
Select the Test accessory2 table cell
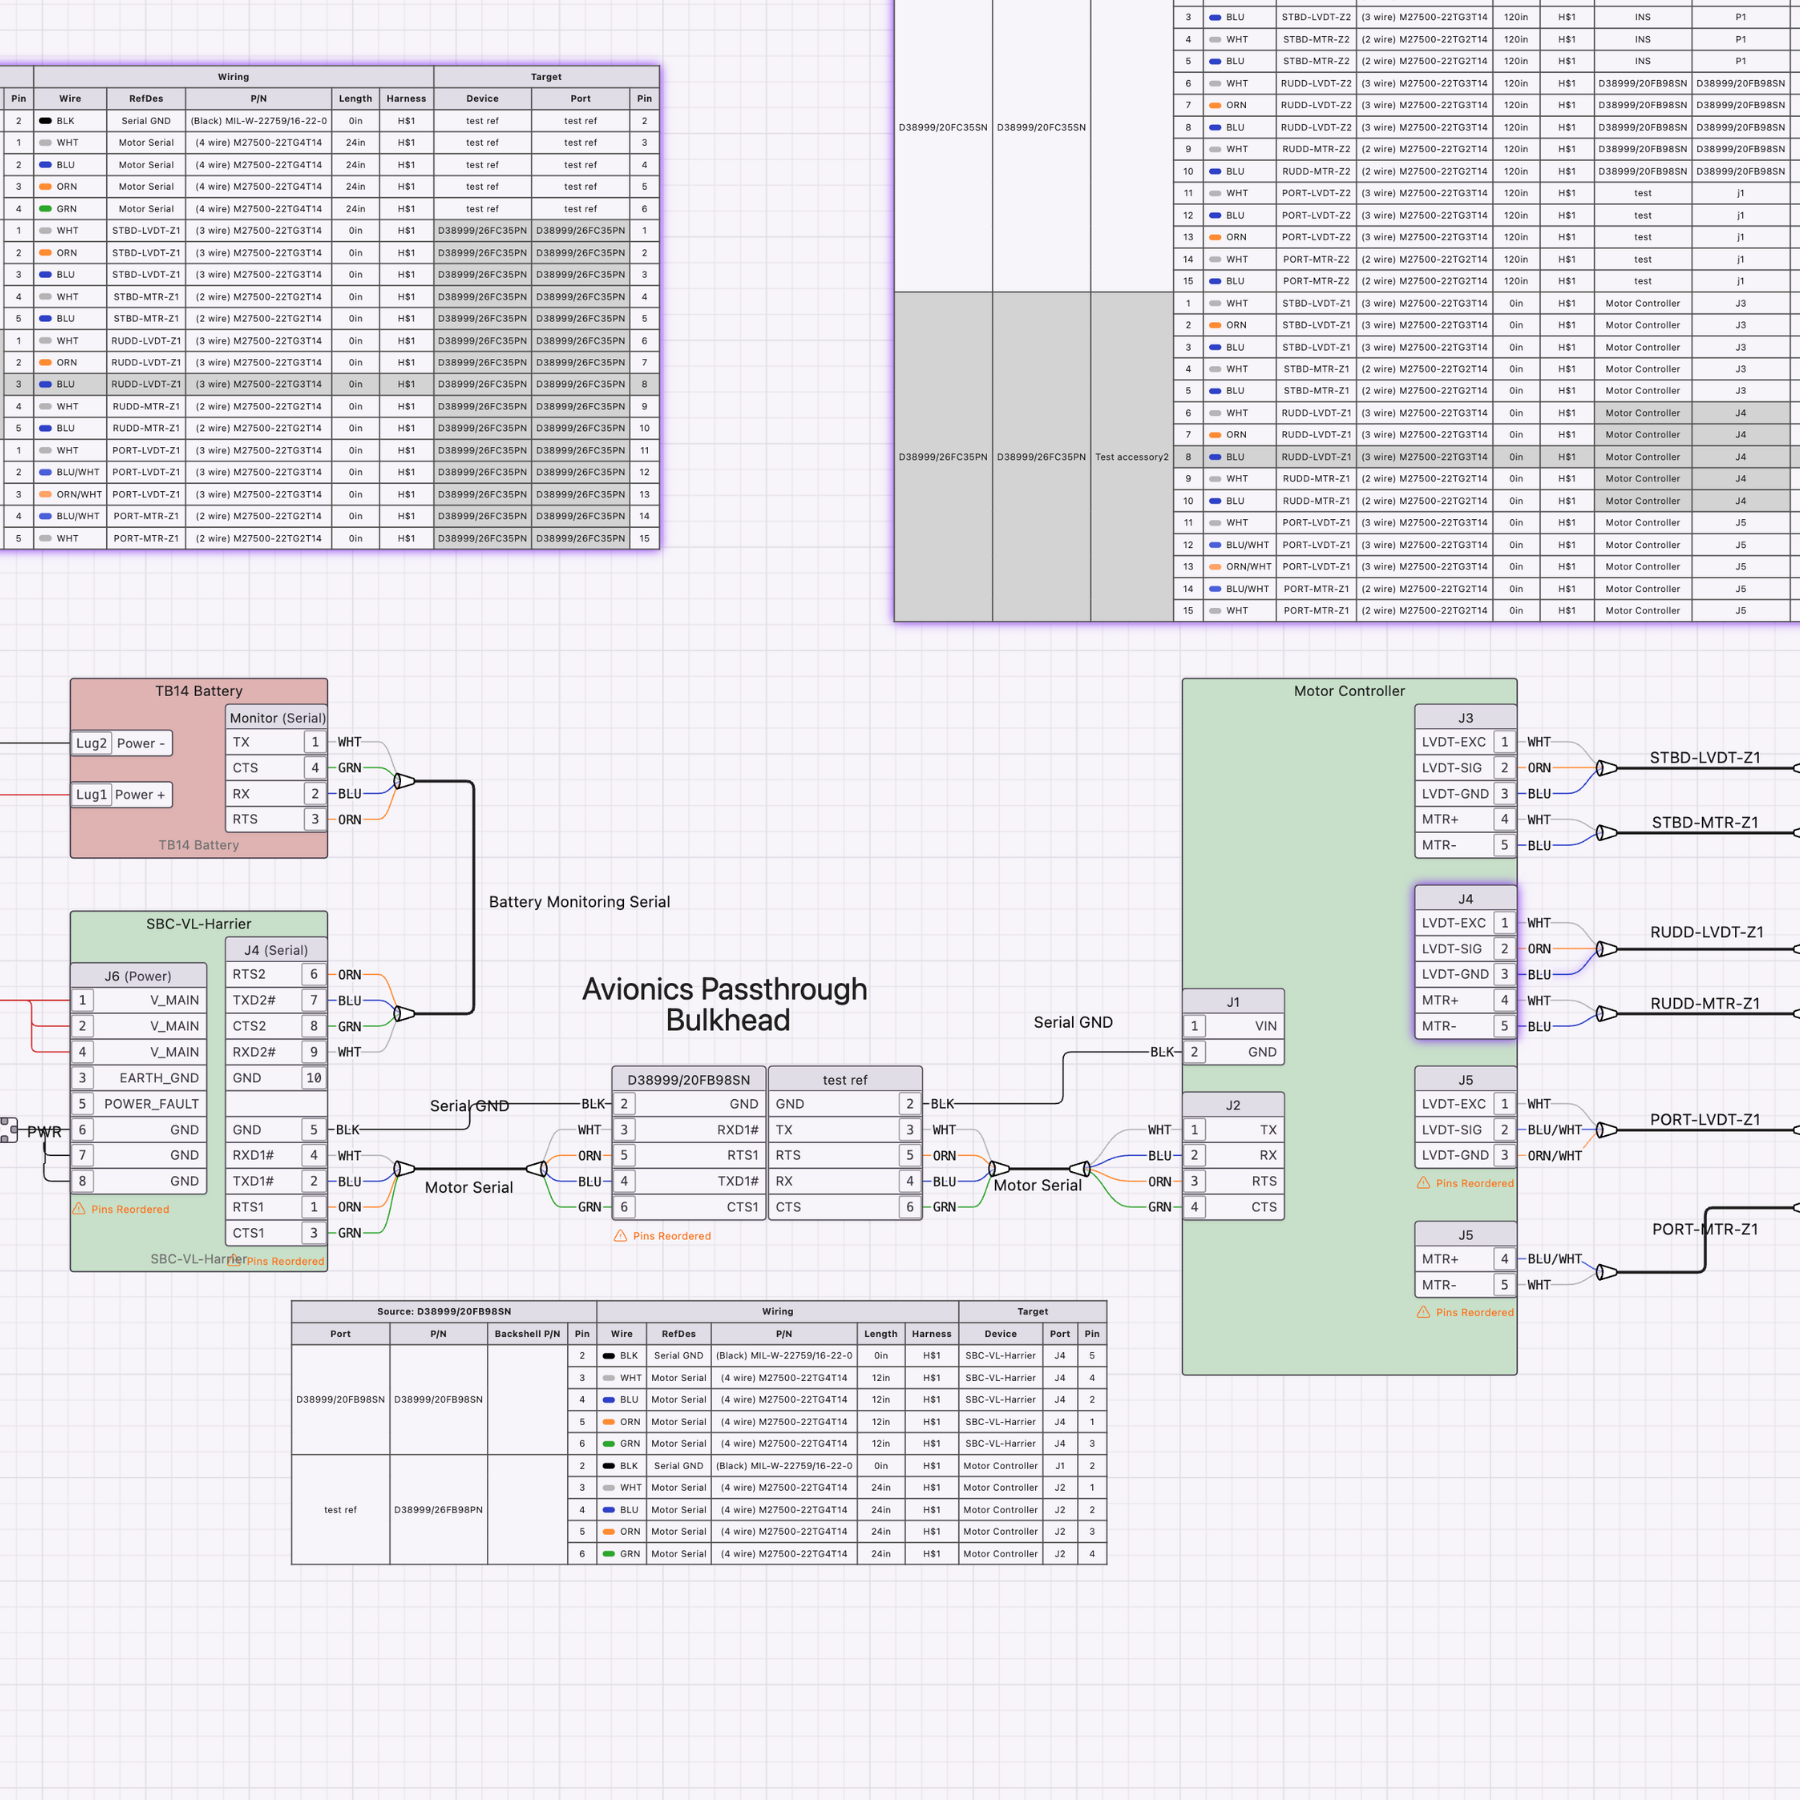tap(1131, 457)
